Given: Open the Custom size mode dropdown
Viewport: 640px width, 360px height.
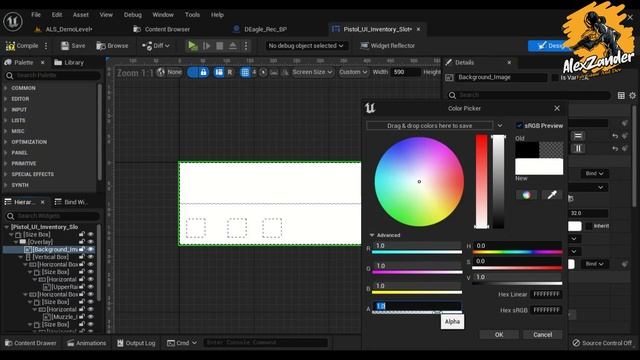Looking at the screenshot, I should pos(353,72).
